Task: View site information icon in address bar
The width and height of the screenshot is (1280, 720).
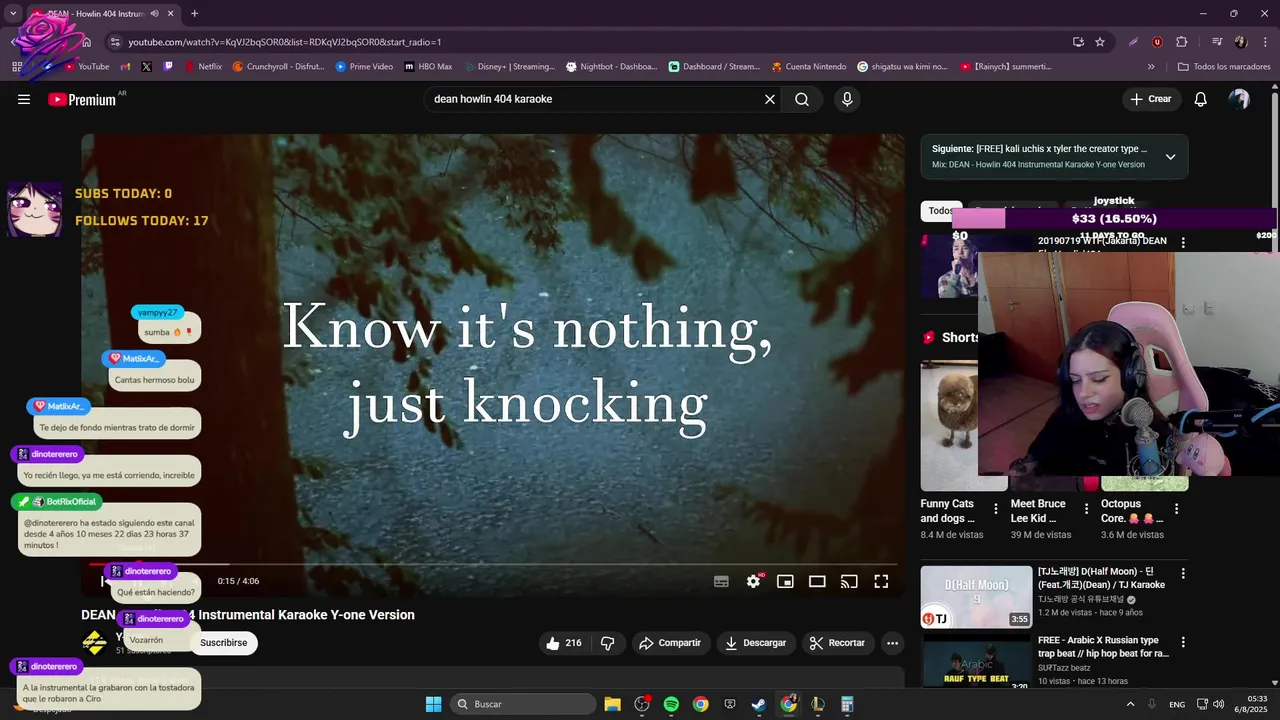Action: pyautogui.click(x=115, y=42)
